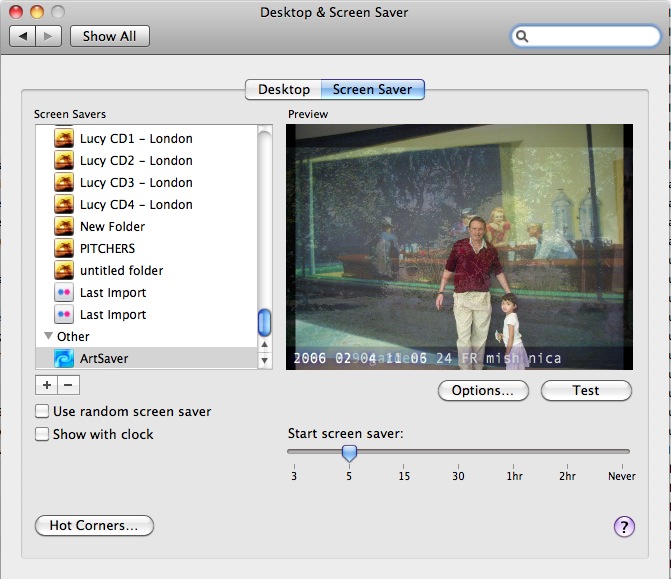Viewport: 671px width, 579px height.
Task: Click the scroll down arrow in list
Action: 264,360
